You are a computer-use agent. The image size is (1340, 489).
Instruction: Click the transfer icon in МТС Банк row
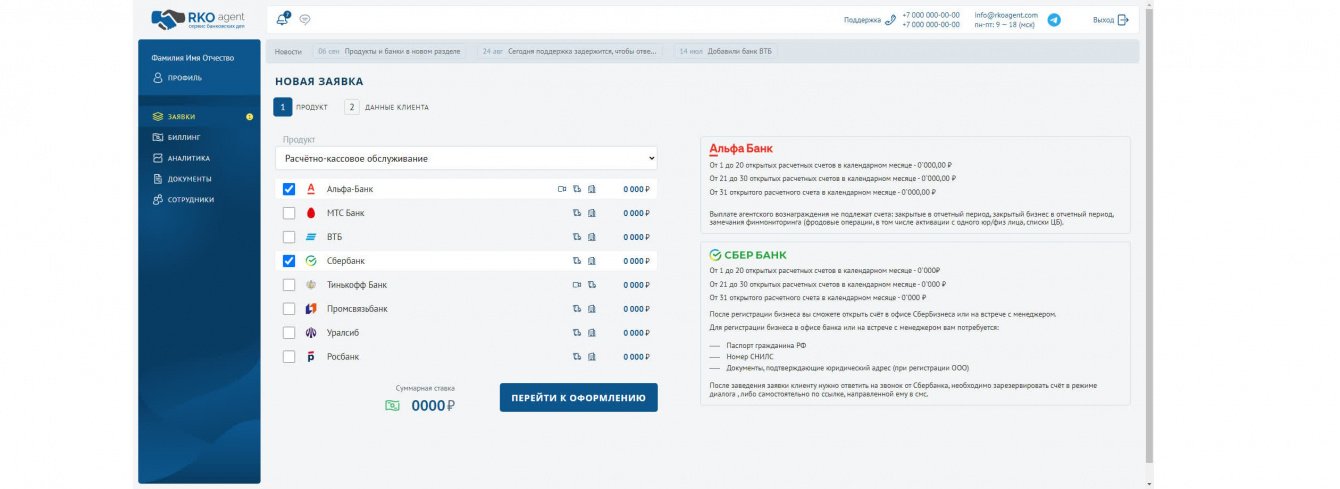[577, 213]
